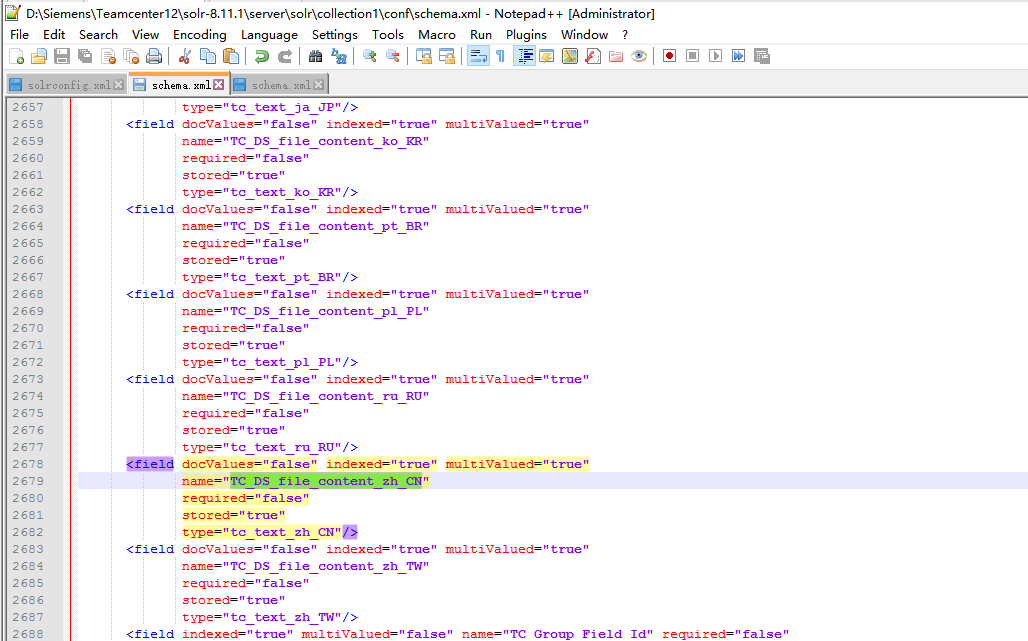Open the Language menu

point(269,35)
